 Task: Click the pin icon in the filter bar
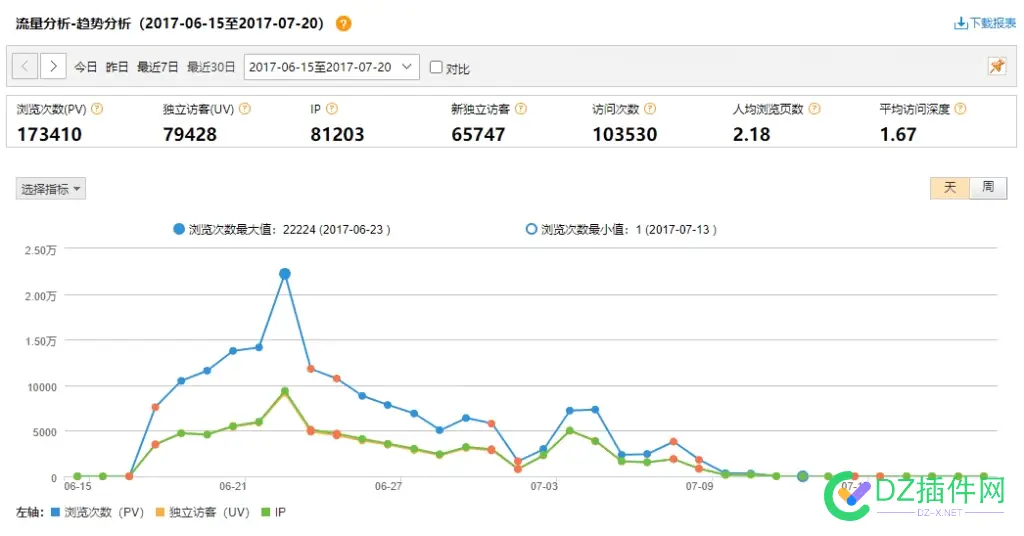[997, 66]
